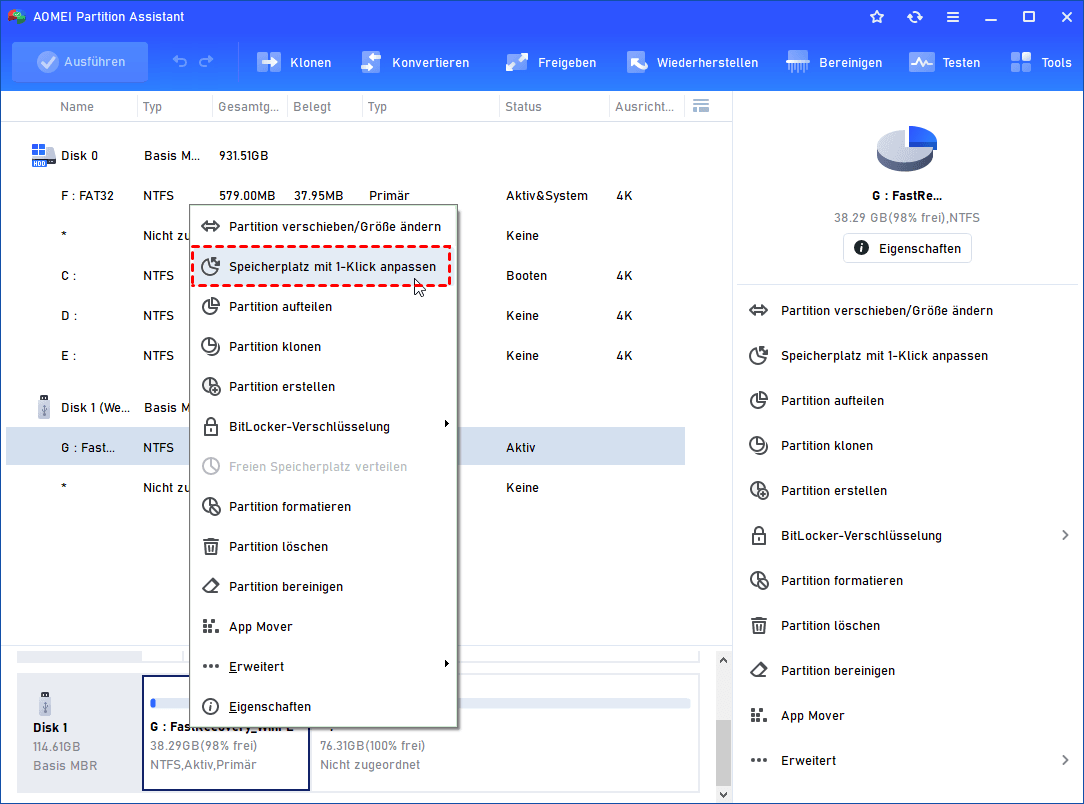Image resolution: width=1084 pixels, height=804 pixels.
Task: Select Disk 1 block in disk map
Action: pos(79,732)
